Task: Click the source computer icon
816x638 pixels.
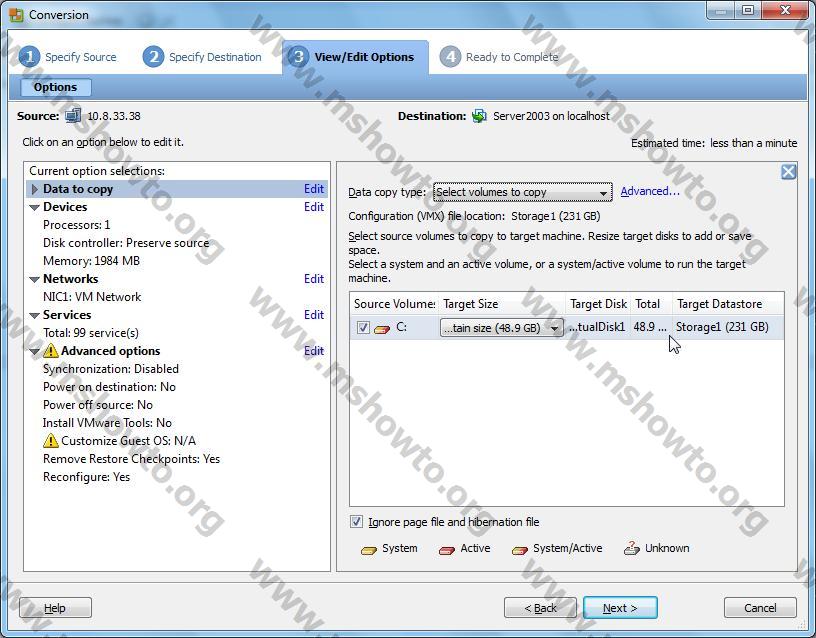Action: [73, 115]
